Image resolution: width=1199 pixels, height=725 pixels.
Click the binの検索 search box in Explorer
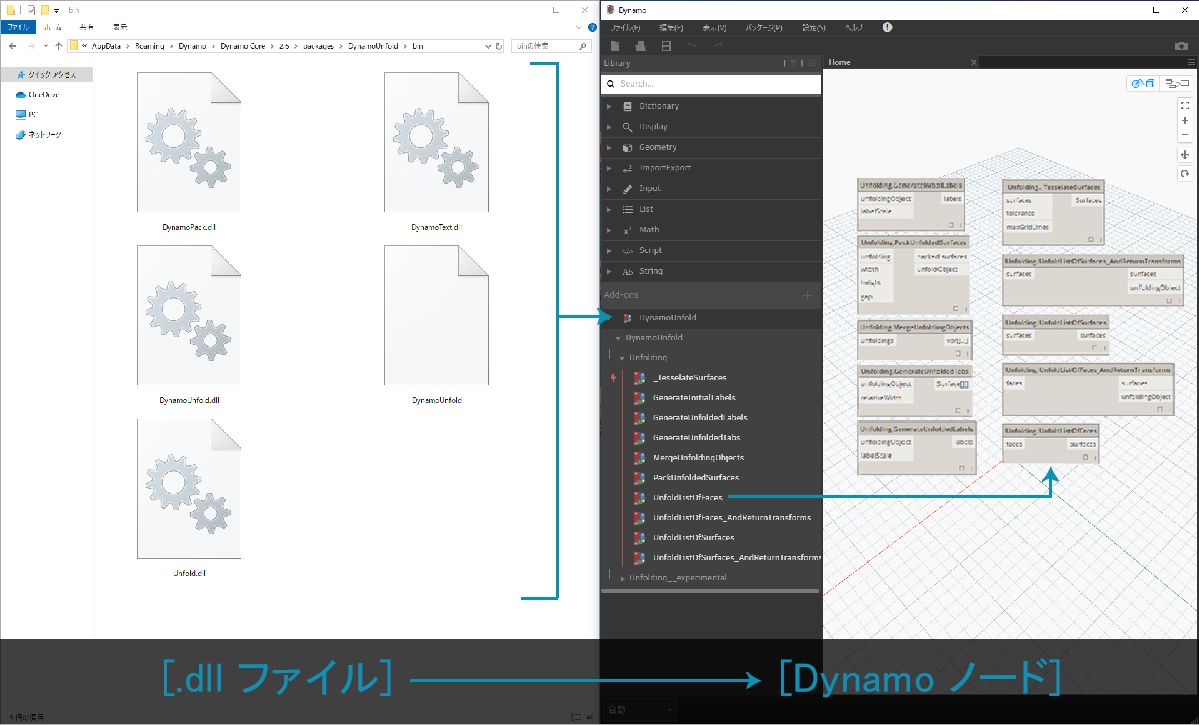(x=551, y=46)
